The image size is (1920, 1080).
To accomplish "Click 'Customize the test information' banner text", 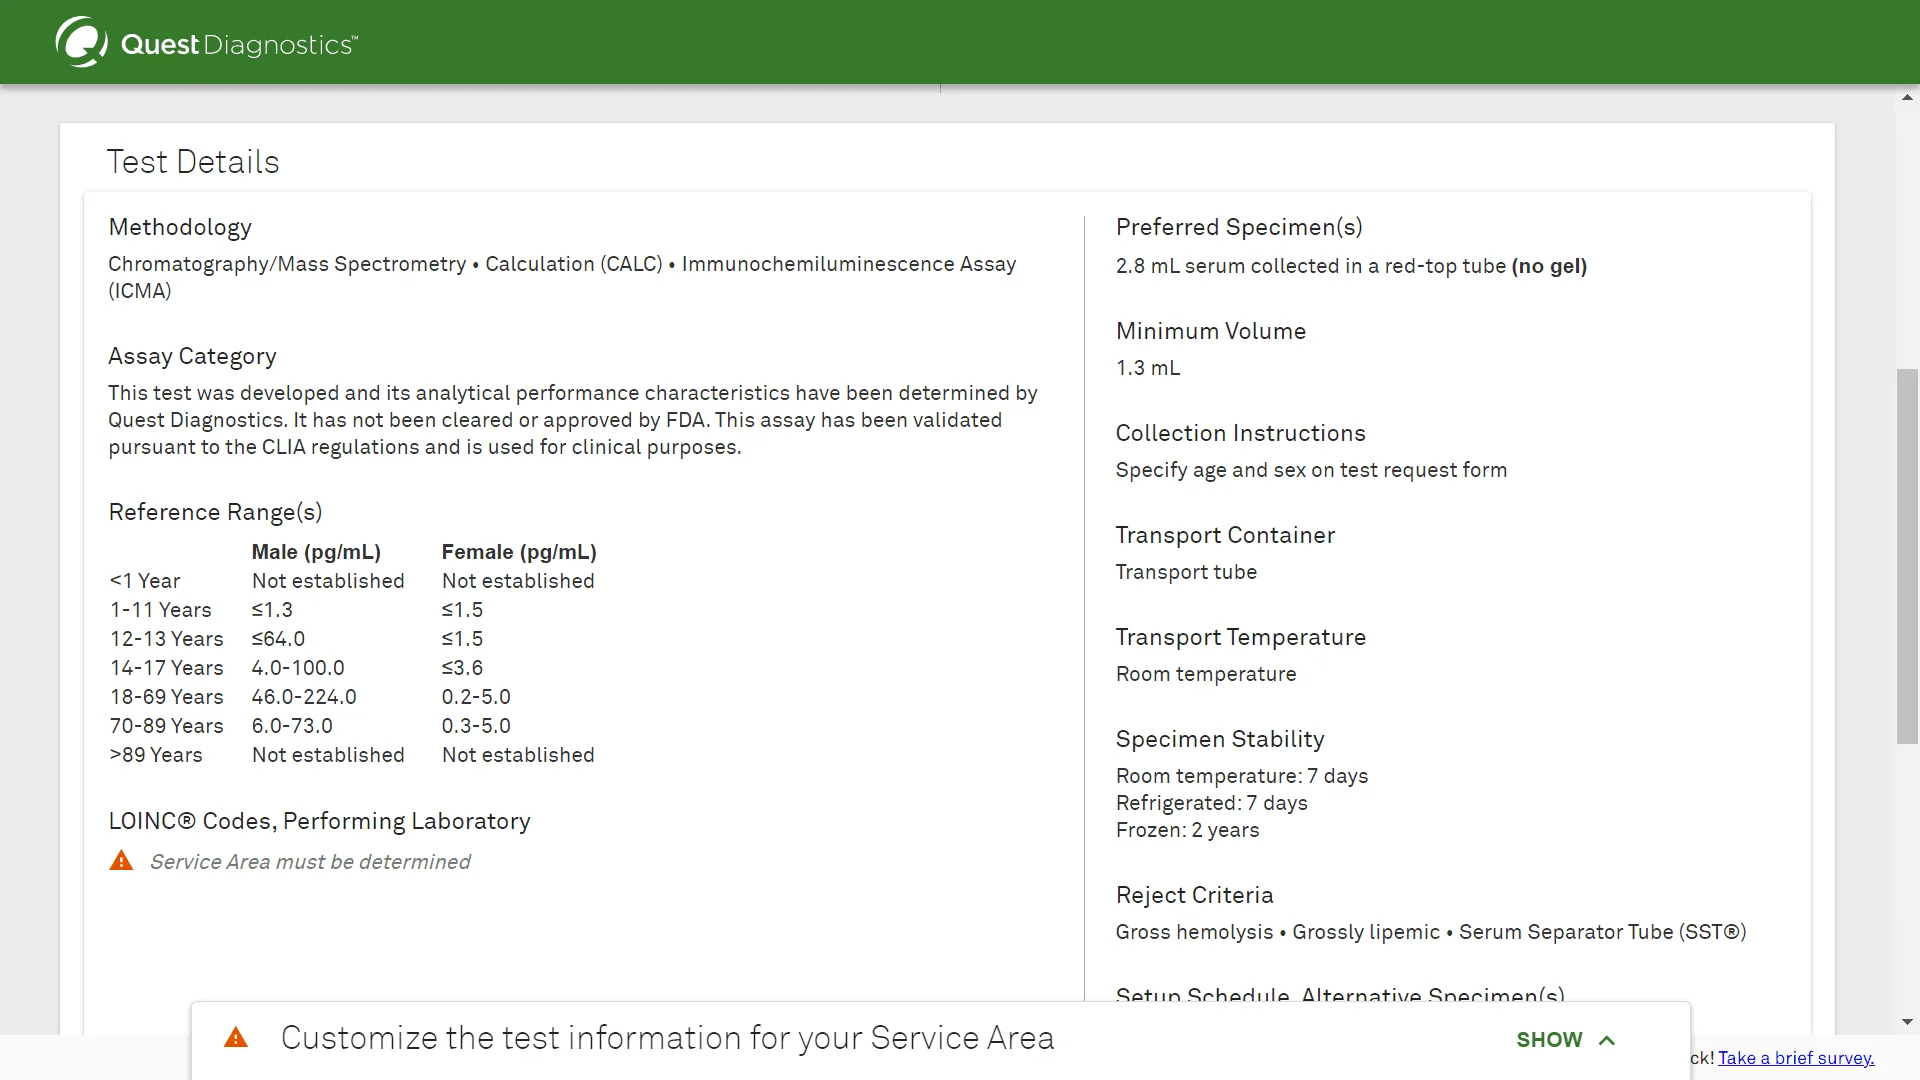I will [x=667, y=1038].
